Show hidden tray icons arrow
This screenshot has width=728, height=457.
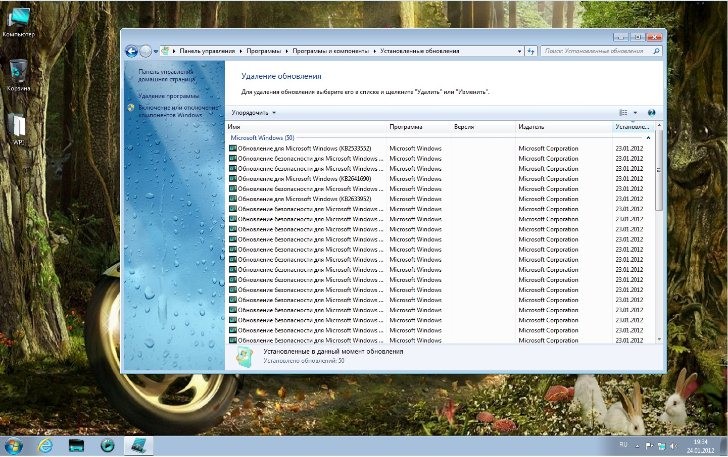pos(637,446)
